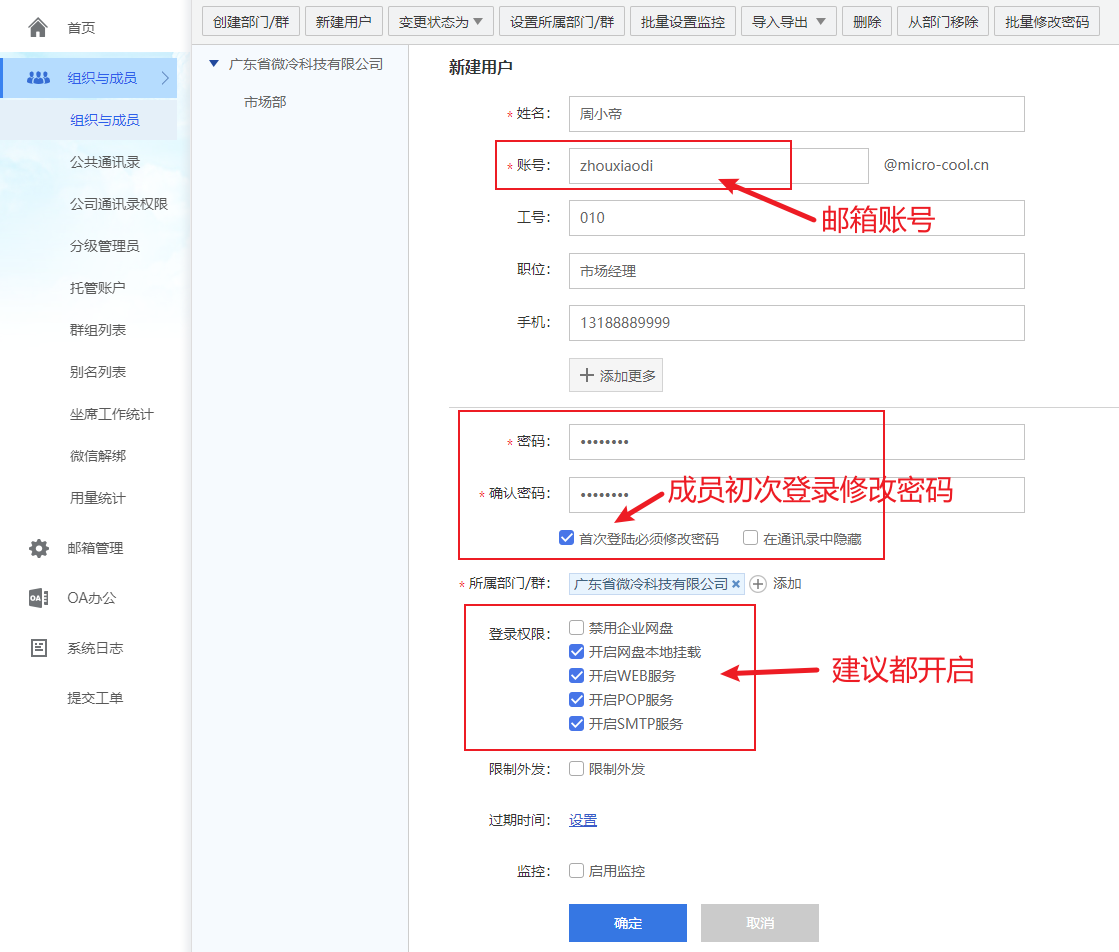The height and width of the screenshot is (952, 1119).
Task: Click the 工号 input field
Action: (x=796, y=218)
